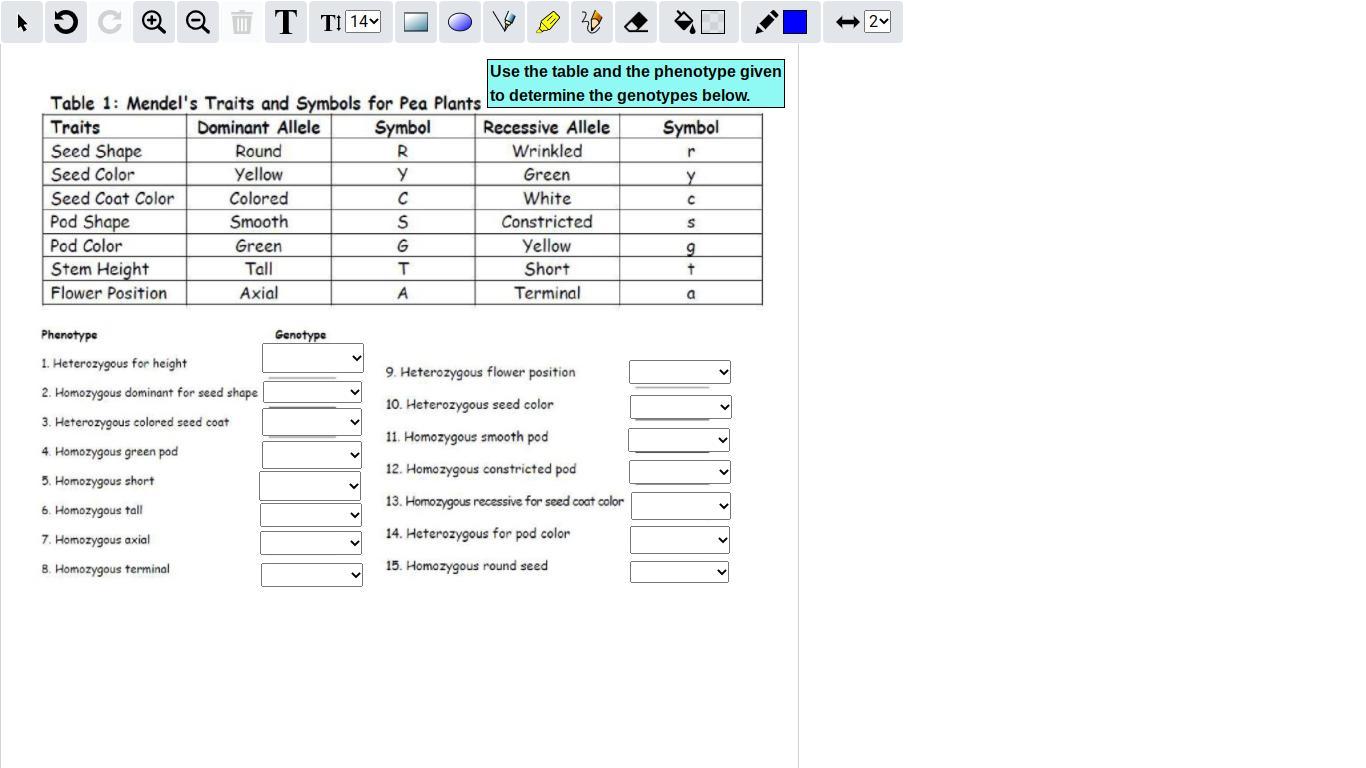Select the Text tool
The height and width of the screenshot is (768, 1366).
click(286, 22)
